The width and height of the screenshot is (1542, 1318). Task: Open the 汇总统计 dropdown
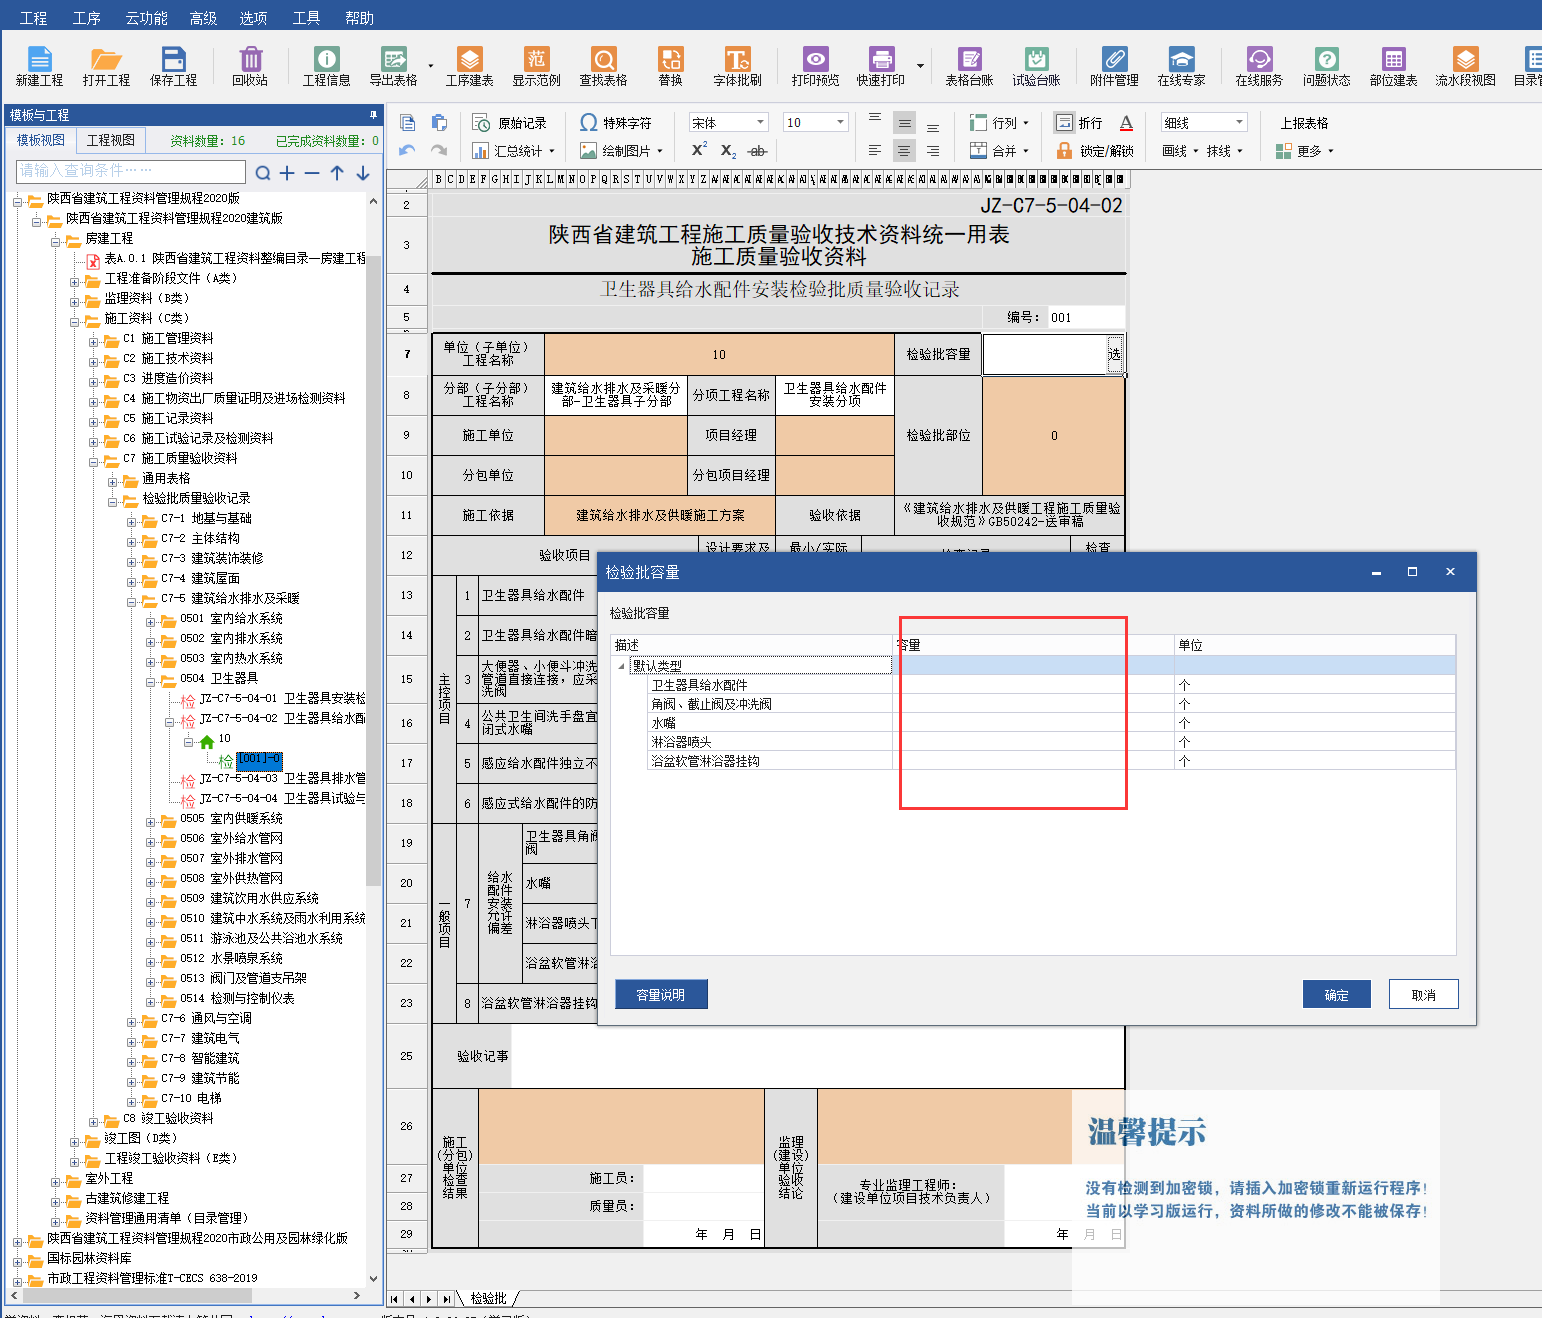tap(513, 150)
